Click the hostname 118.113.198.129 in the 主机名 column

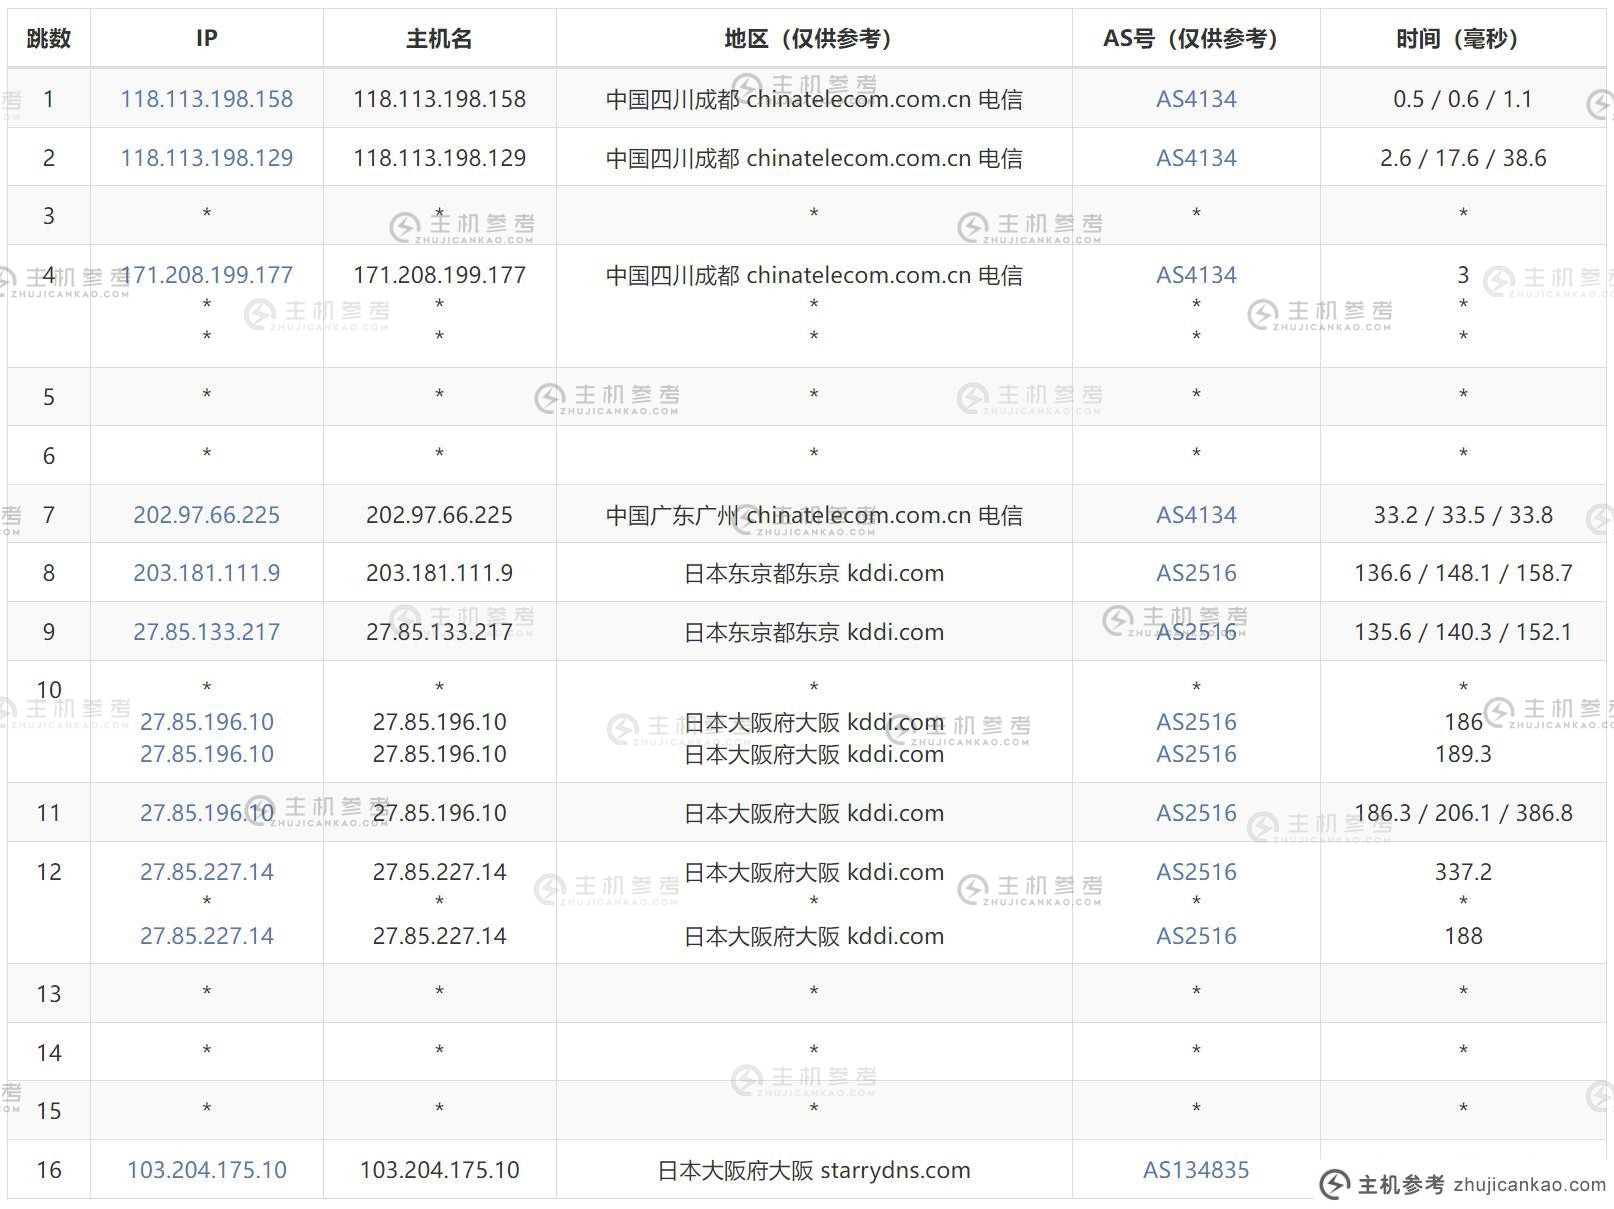(x=439, y=158)
